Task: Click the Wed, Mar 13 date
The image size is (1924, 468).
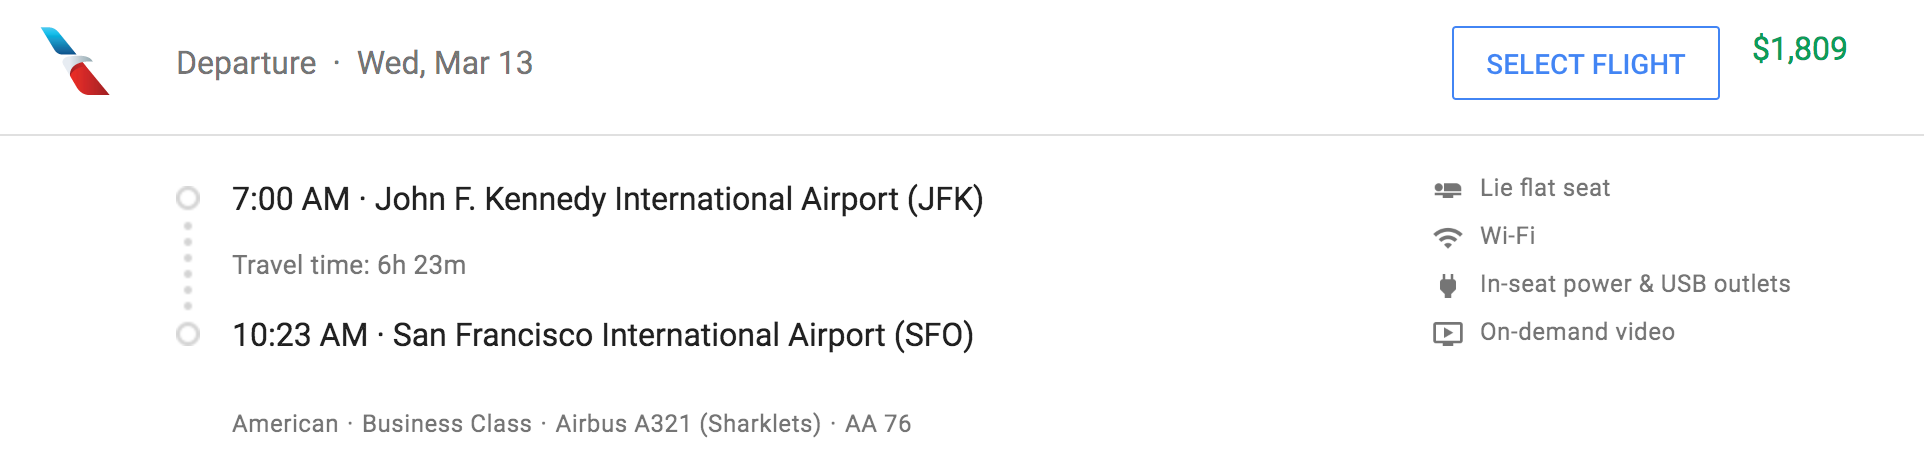Action: [445, 63]
